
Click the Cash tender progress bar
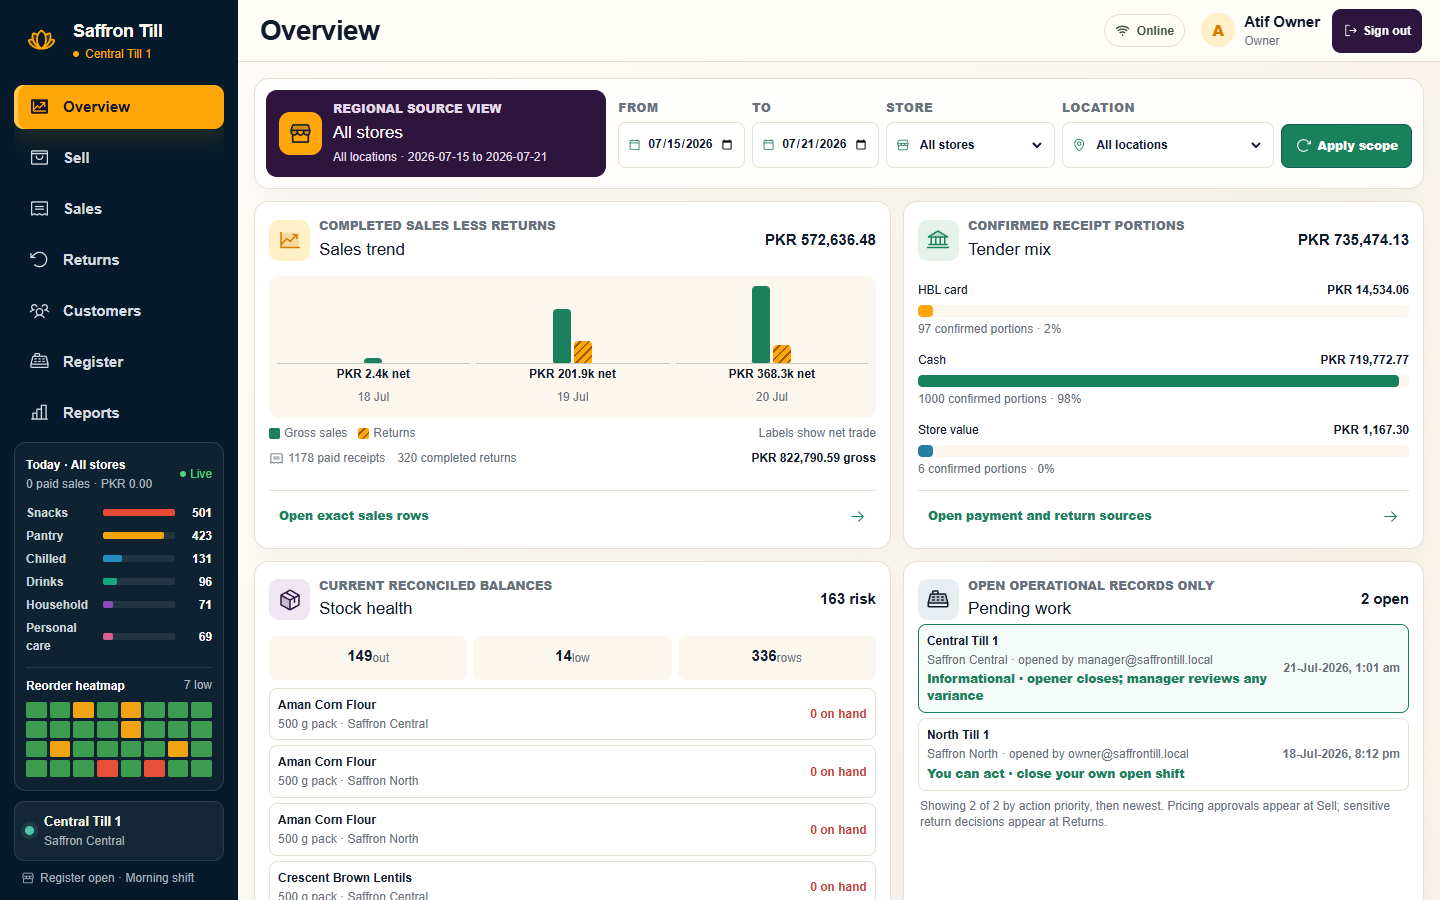pos(1163,381)
